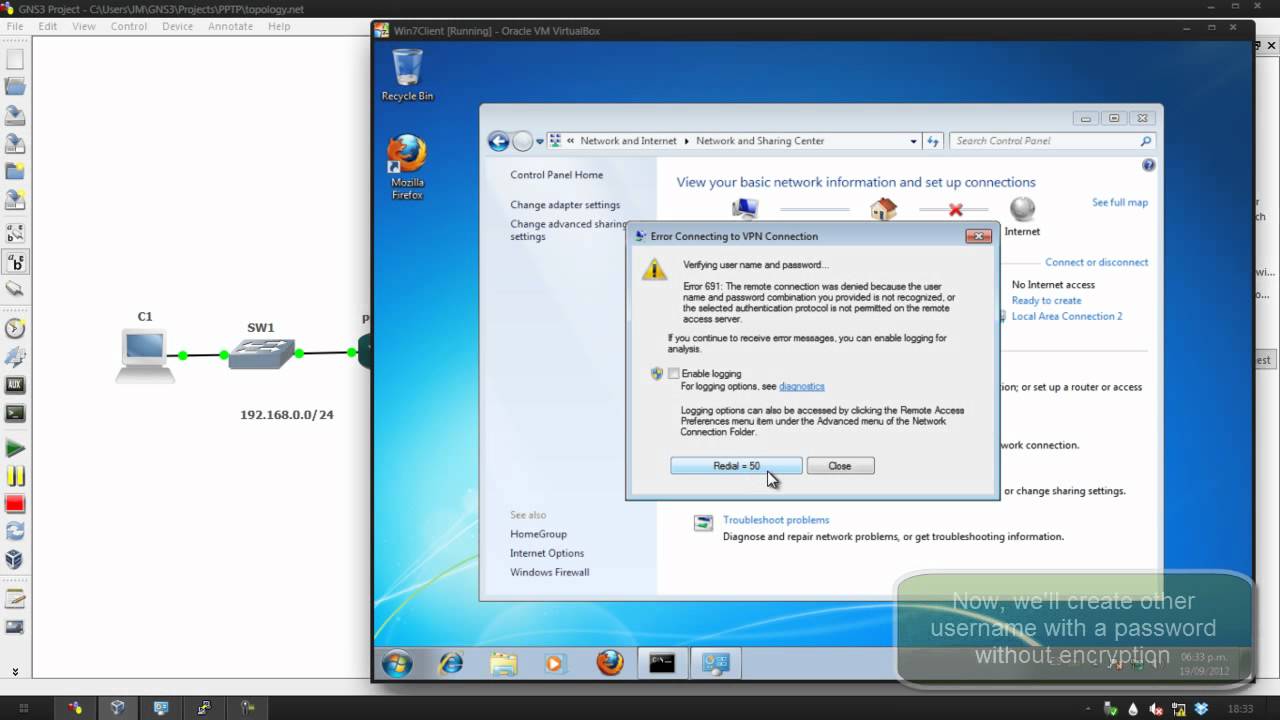This screenshot has height=720, width=1280.
Task: Open Firefox from Win7 taskbar
Action: [609, 663]
